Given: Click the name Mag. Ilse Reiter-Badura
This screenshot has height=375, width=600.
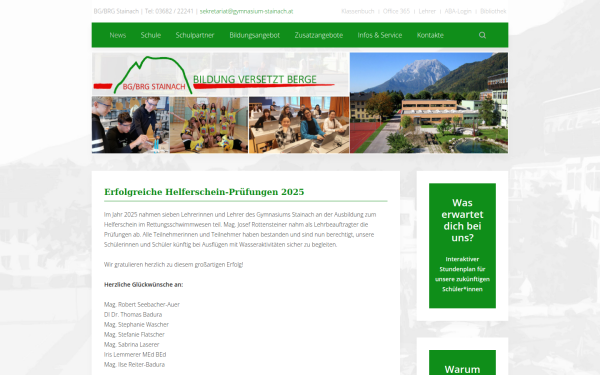Looking at the screenshot, I should click(x=134, y=364).
